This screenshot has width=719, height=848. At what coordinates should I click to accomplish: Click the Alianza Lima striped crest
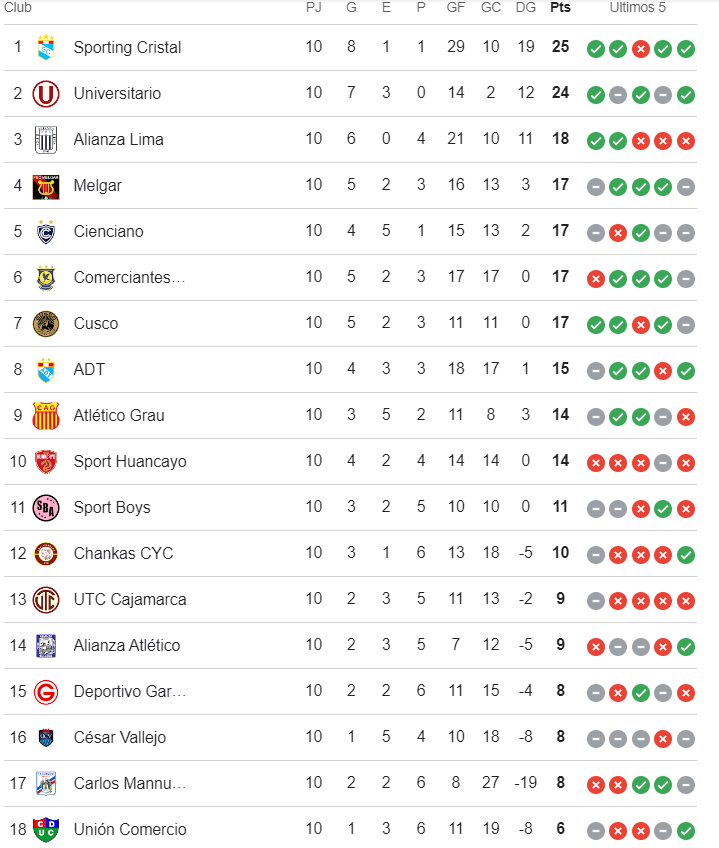45,140
